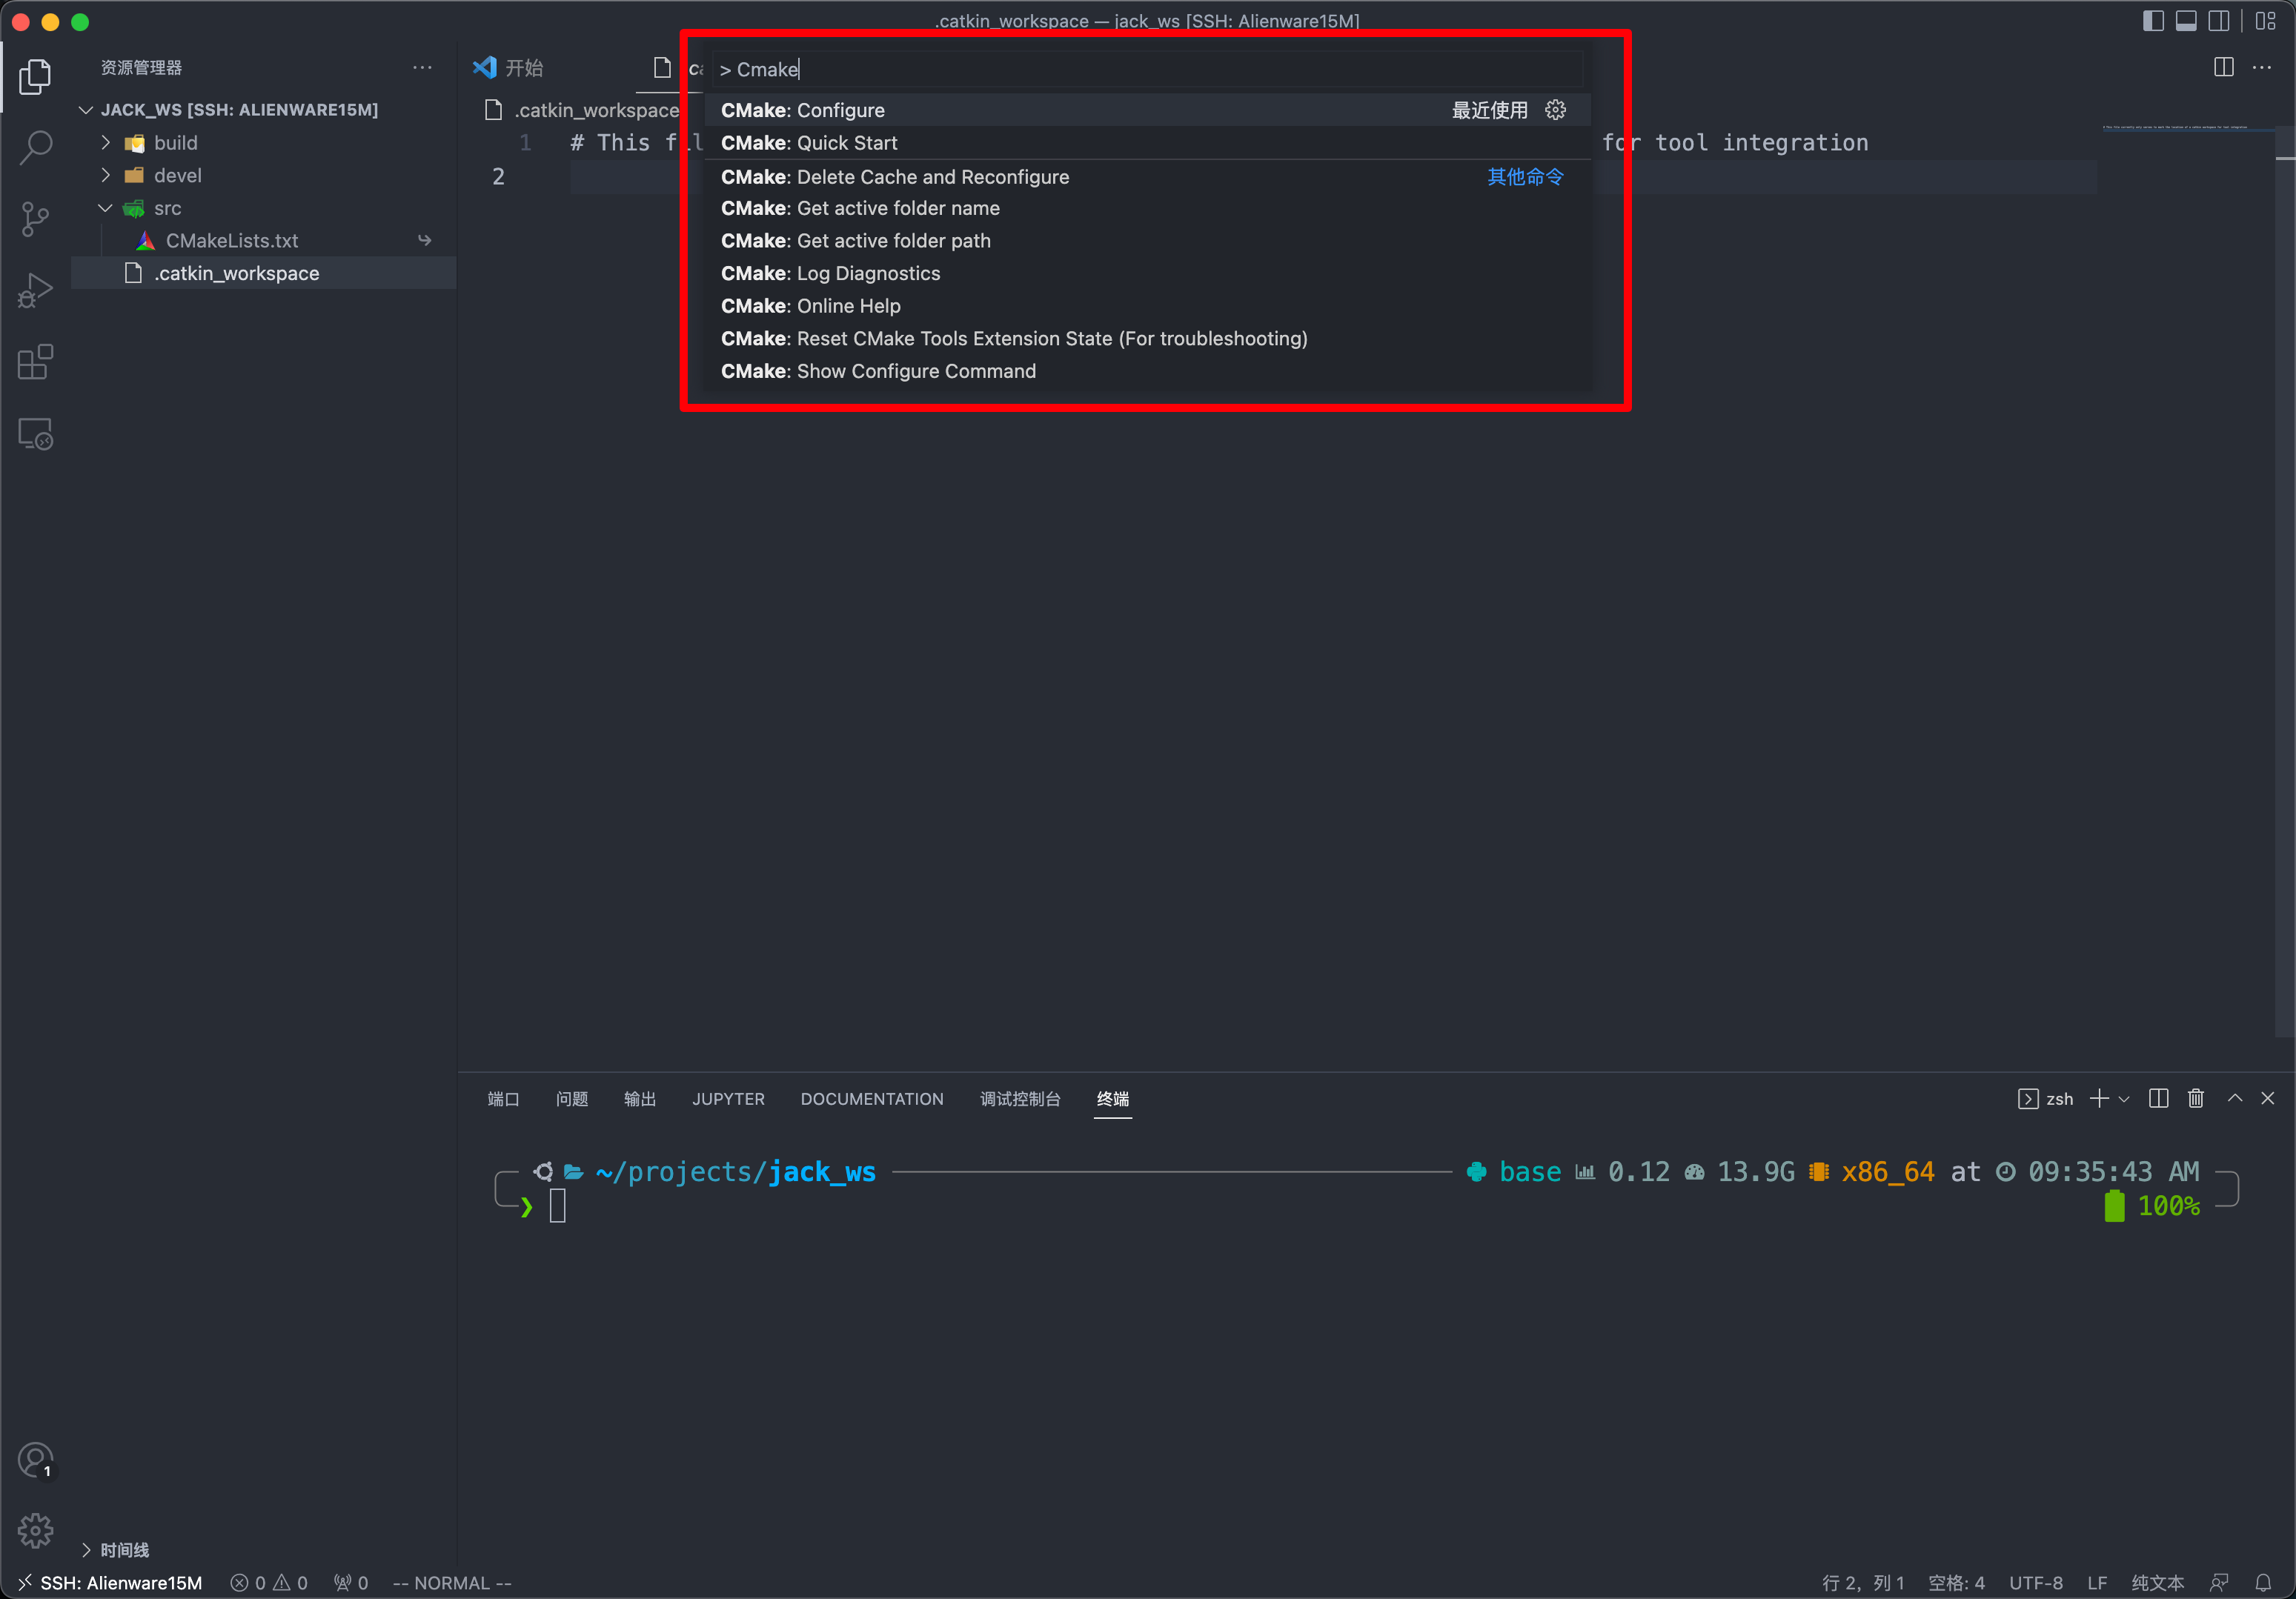This screenshot has width=2296, height=1599.
Task: Switch to the DOCUMENTATION panel tab
Action: 872,1099
